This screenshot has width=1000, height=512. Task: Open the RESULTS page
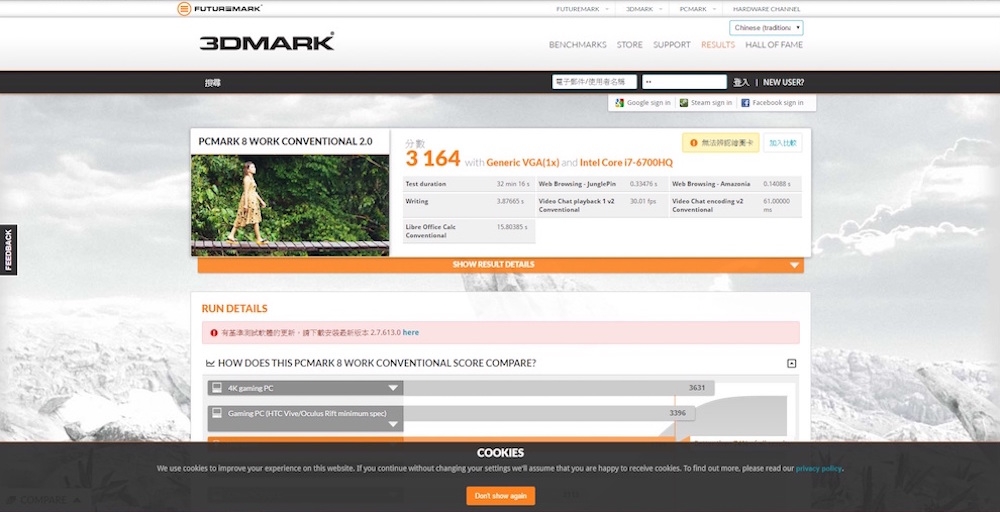click(x=717, y=45)
